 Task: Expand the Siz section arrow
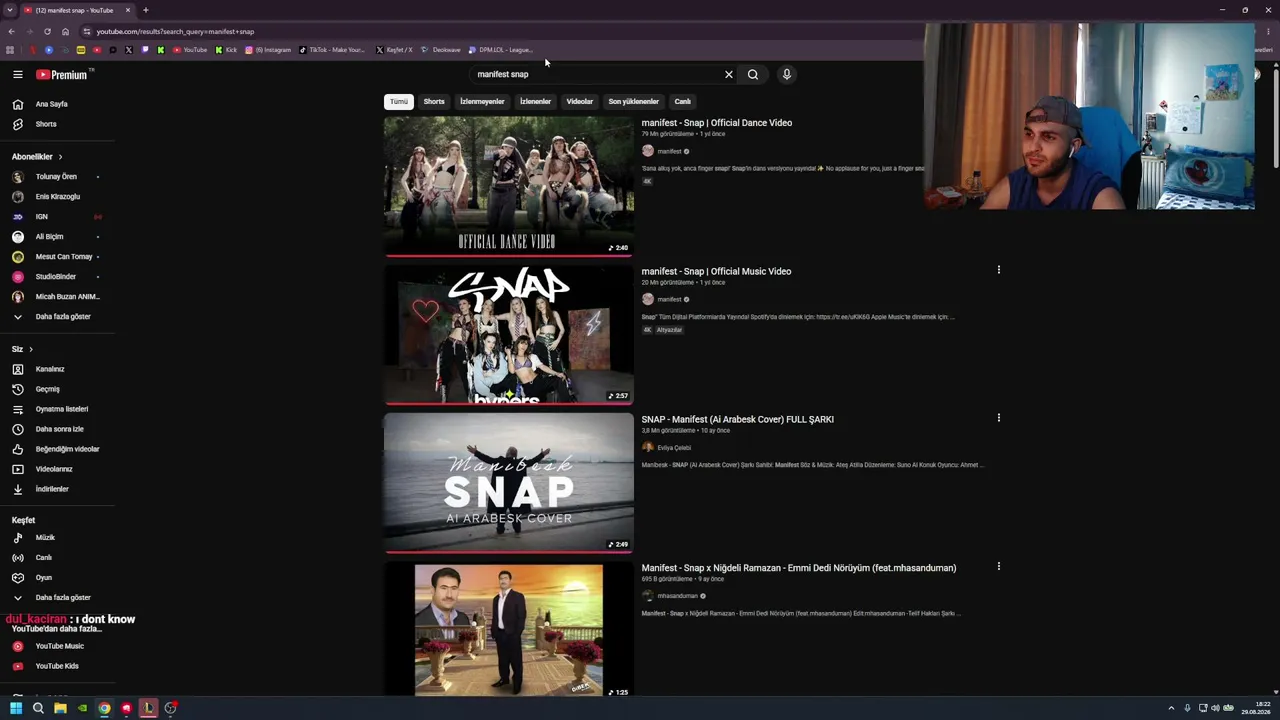pos(31,349)
